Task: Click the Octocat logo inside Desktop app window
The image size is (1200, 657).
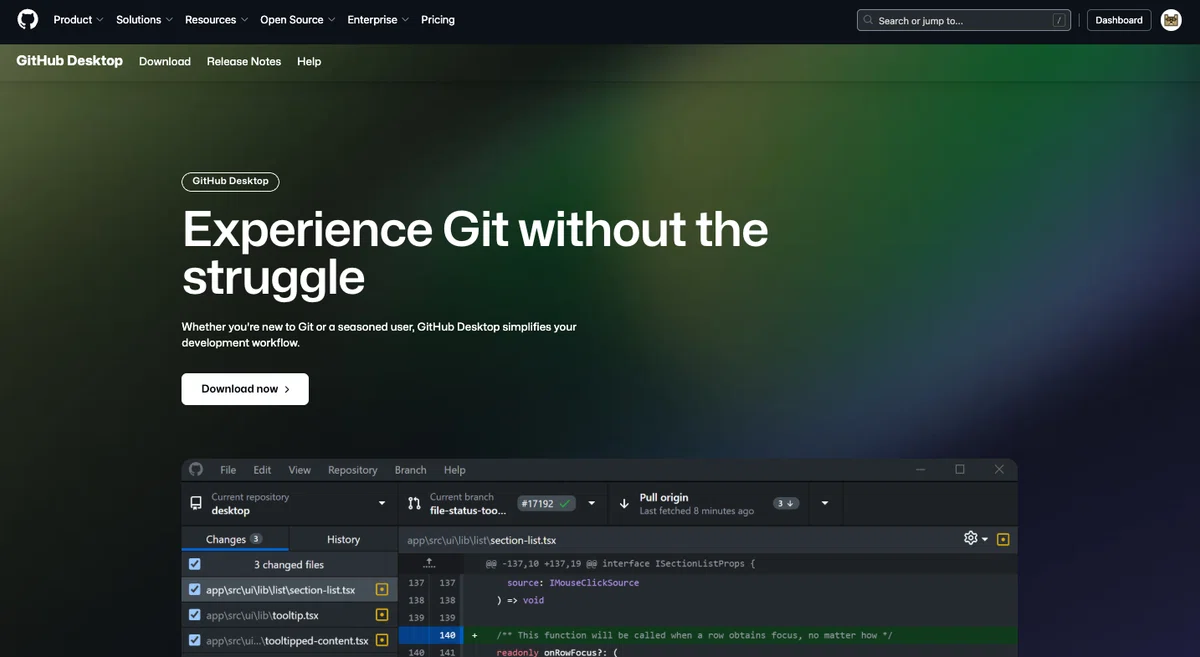Action: [x=196, y=469]
